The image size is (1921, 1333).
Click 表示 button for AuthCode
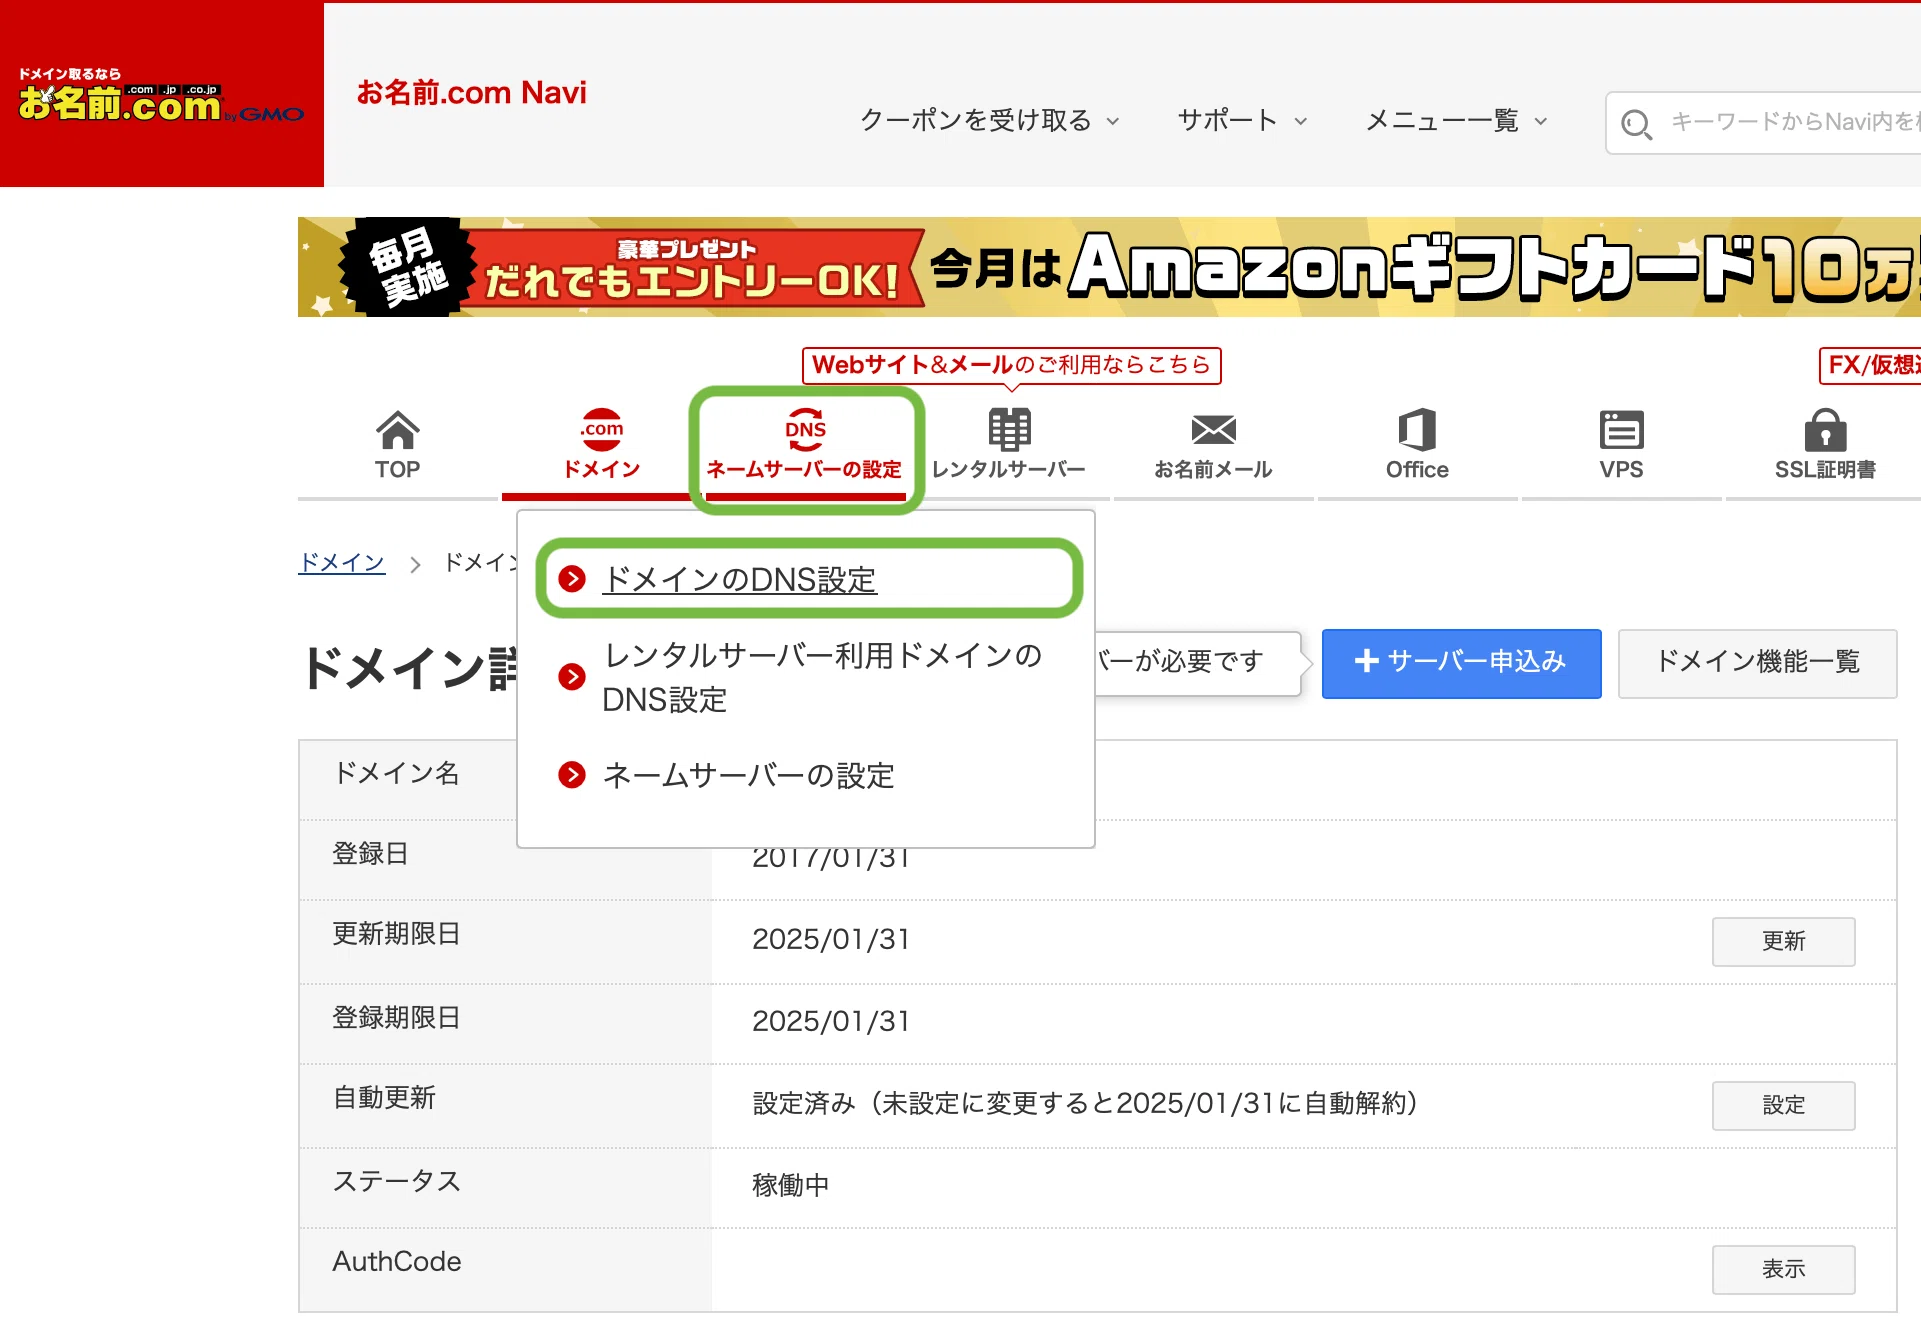[x=1783, y=1269]
